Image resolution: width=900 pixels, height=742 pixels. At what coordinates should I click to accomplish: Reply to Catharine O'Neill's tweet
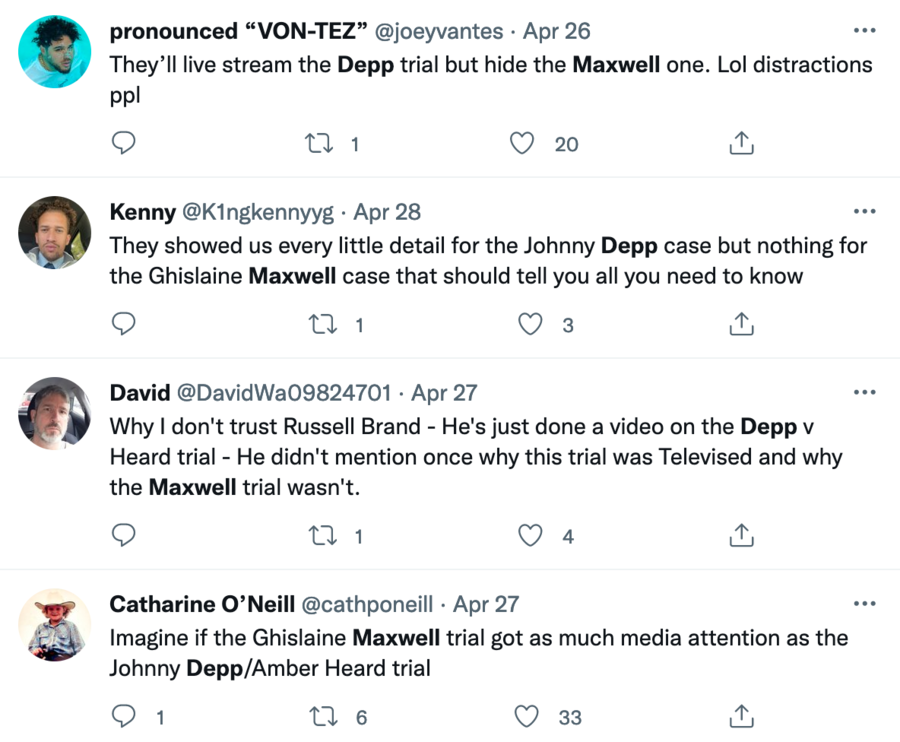pyautogui.click(x=123, y=716)
